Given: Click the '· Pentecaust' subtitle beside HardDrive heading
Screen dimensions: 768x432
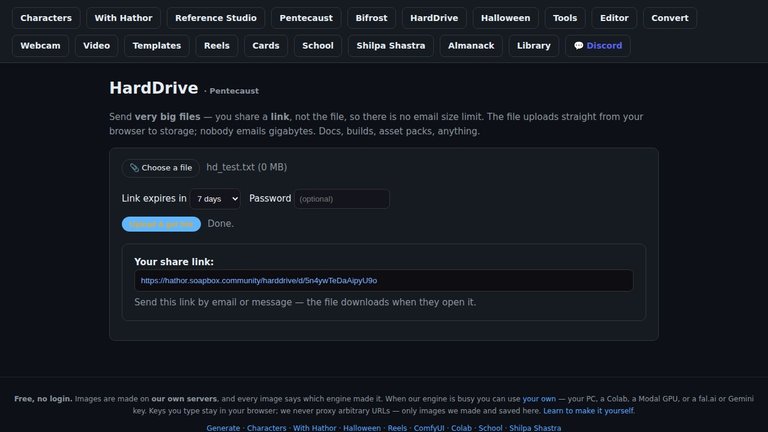Looking at the screenshot, I should tap(231, 91).
